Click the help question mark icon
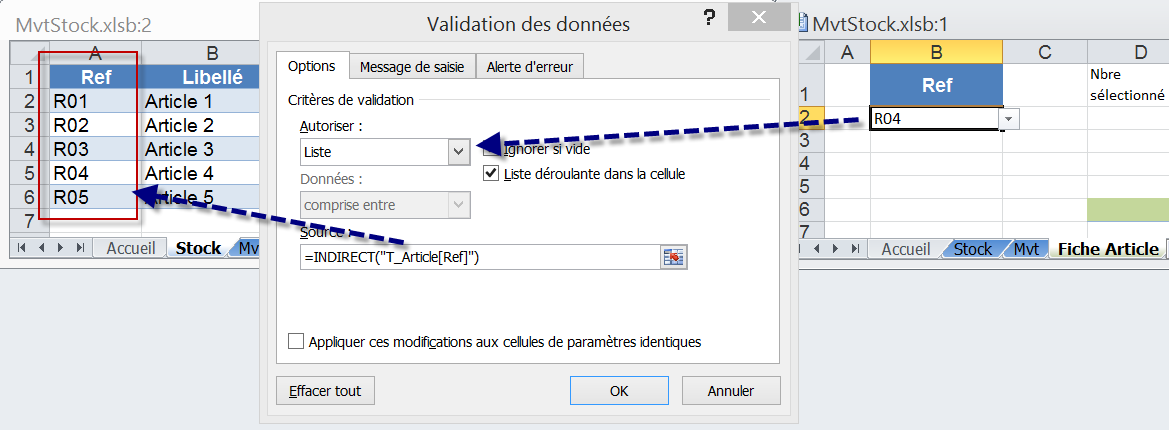Screen dimensions: 1169x430 [x=709, y=17]
